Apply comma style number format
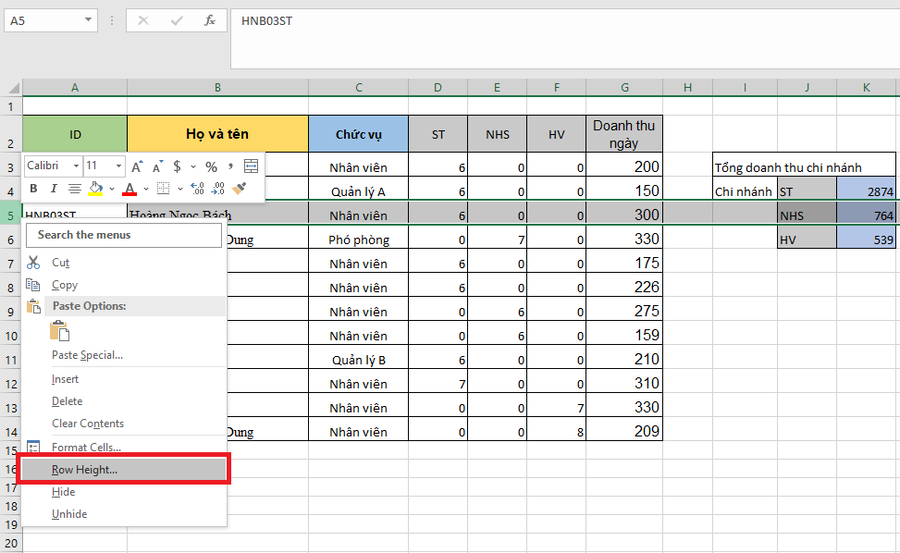 tap(230, 167)
